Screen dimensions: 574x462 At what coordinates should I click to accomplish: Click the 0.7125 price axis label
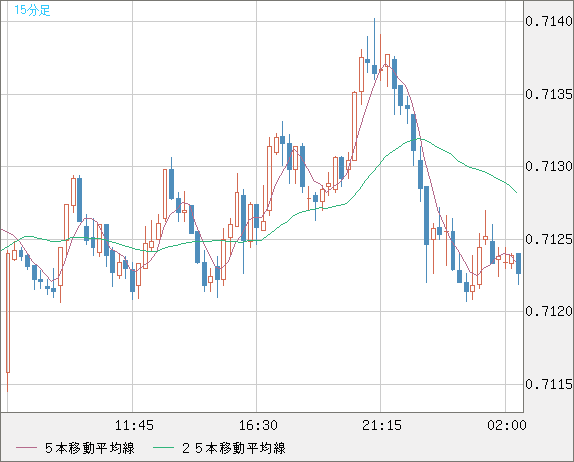click(x=549, y=239)
